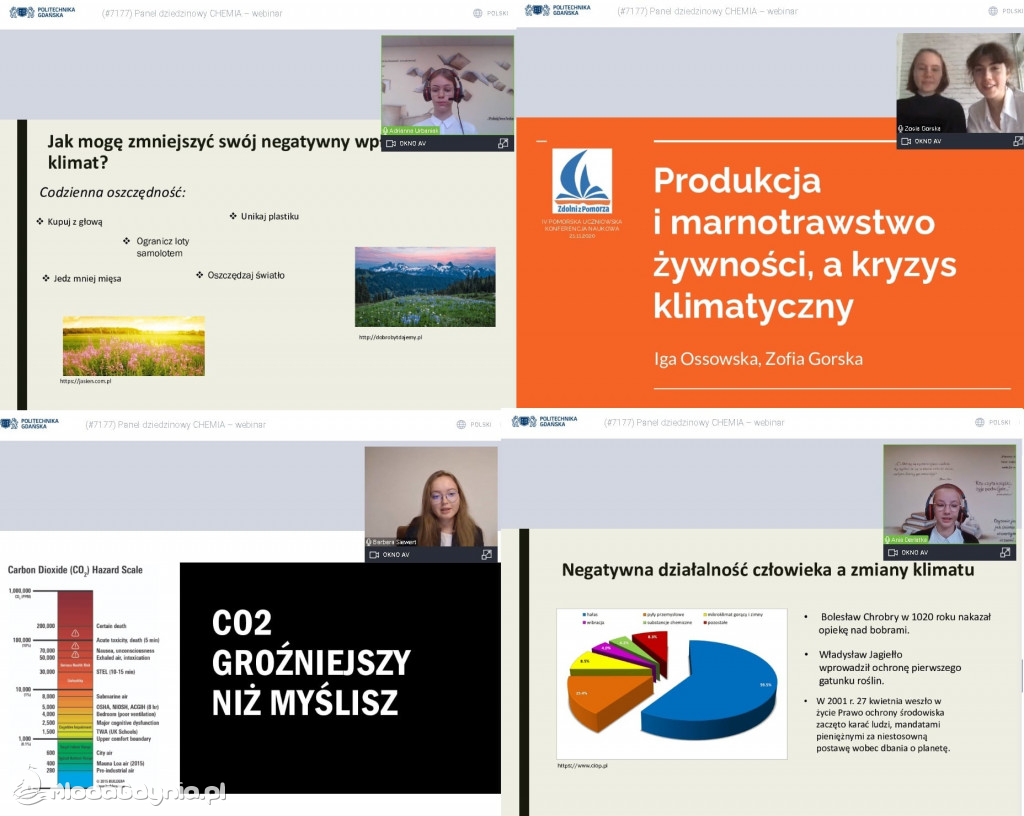The width and height of the screenshot is (1024, 816).
Task: Click Politechnika Gdańska logo above the CO2 slide
Action: pyautogui.click(x=30, y=424)
